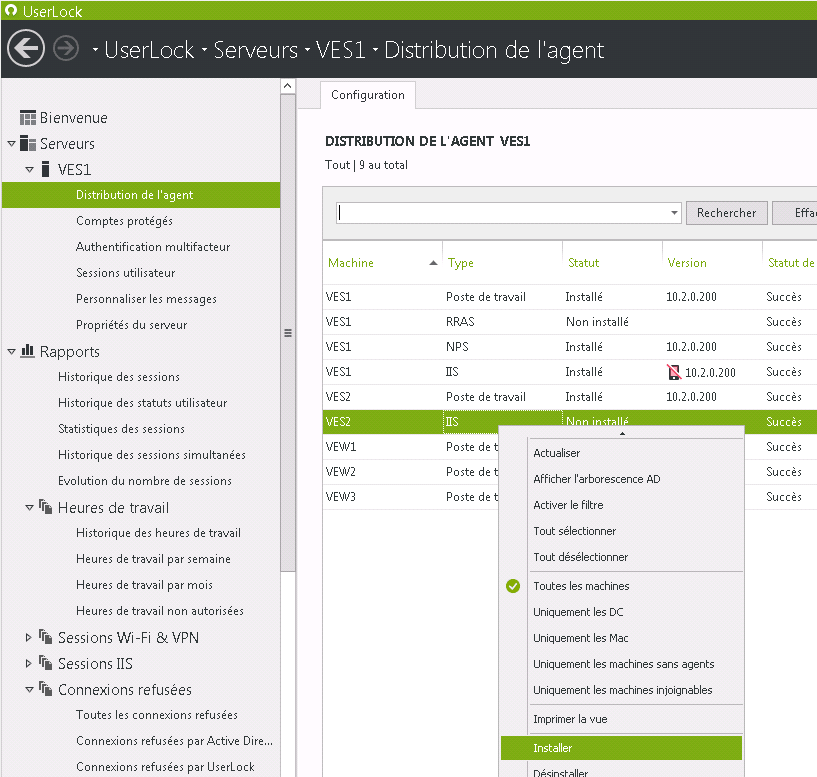Click the Bienvenue grid icon
817x777 pixels.
(28, 118)
